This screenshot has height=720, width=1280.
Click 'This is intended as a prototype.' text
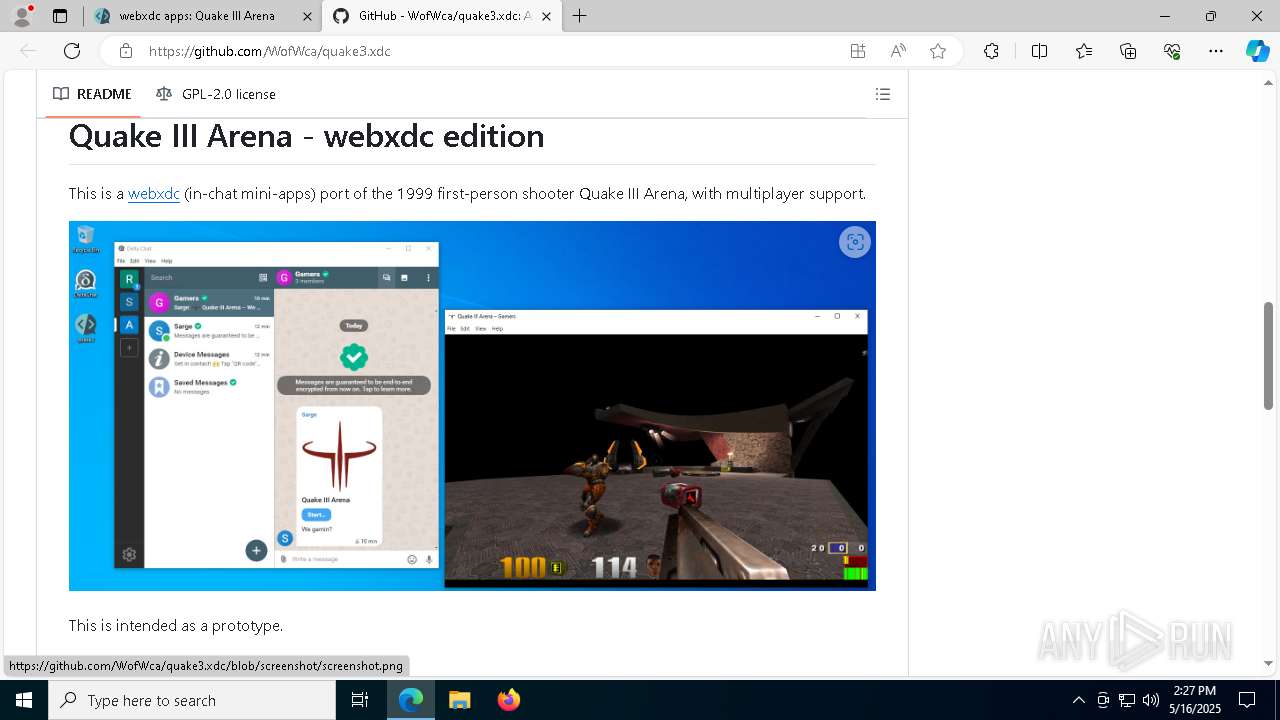(x=176, y=626)
